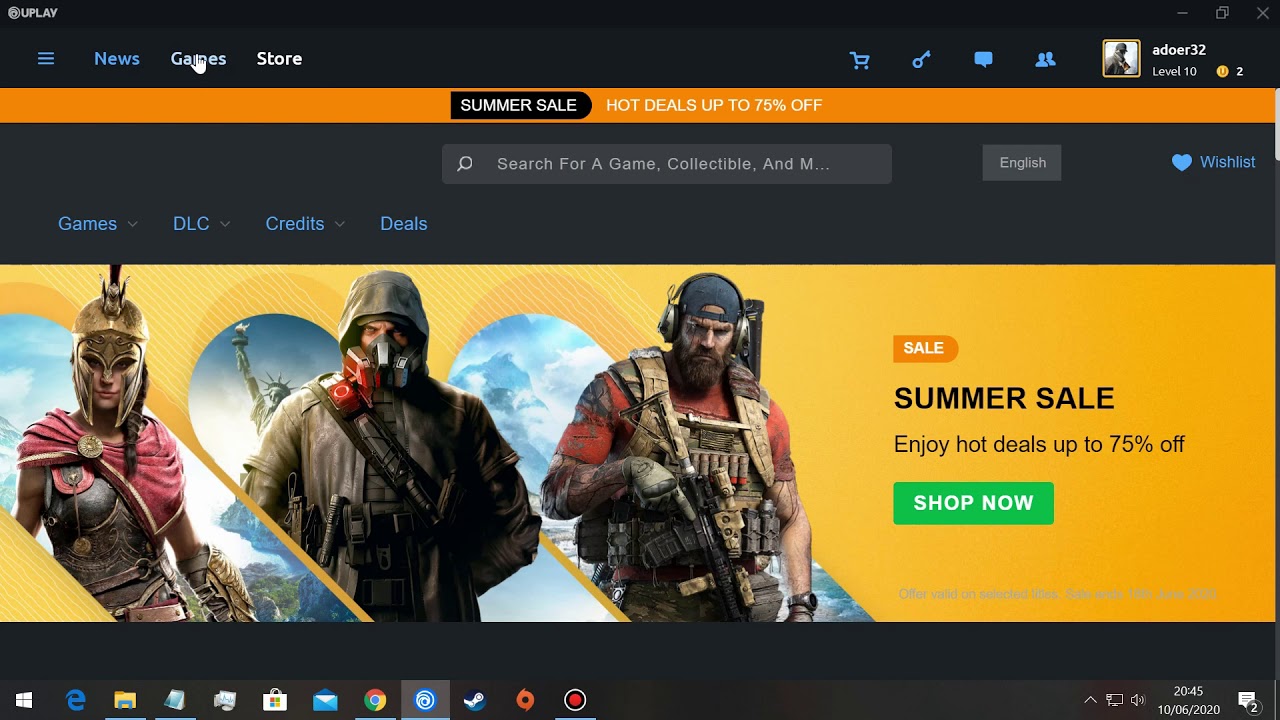The height and width of the screenshot is (720, 1280).
Task: Switch to the Games tab
Action: click(x=198, y=59)
